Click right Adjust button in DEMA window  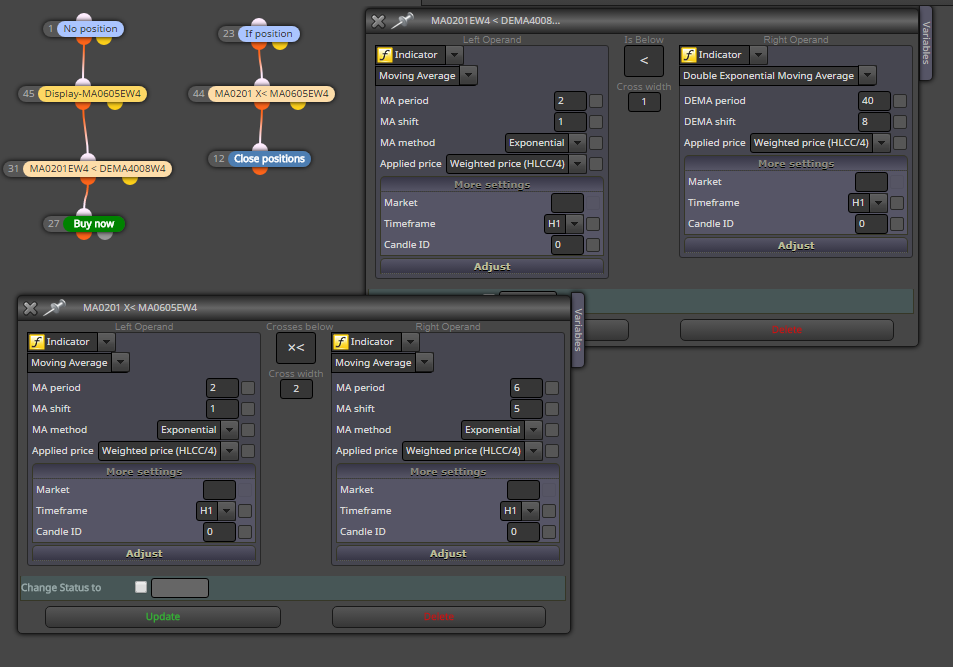click(796, 246)
